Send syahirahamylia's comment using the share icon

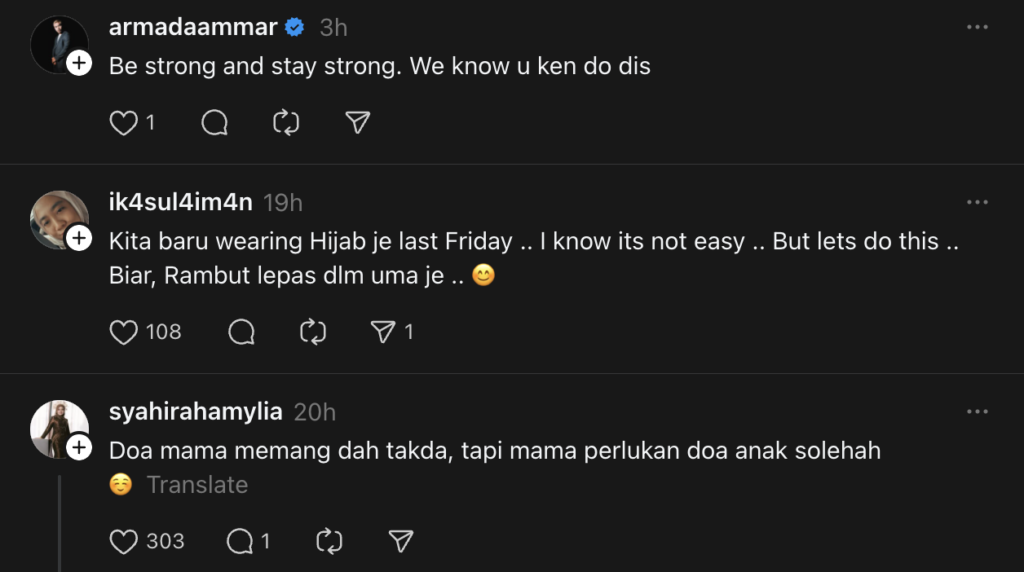click(400, 542)
